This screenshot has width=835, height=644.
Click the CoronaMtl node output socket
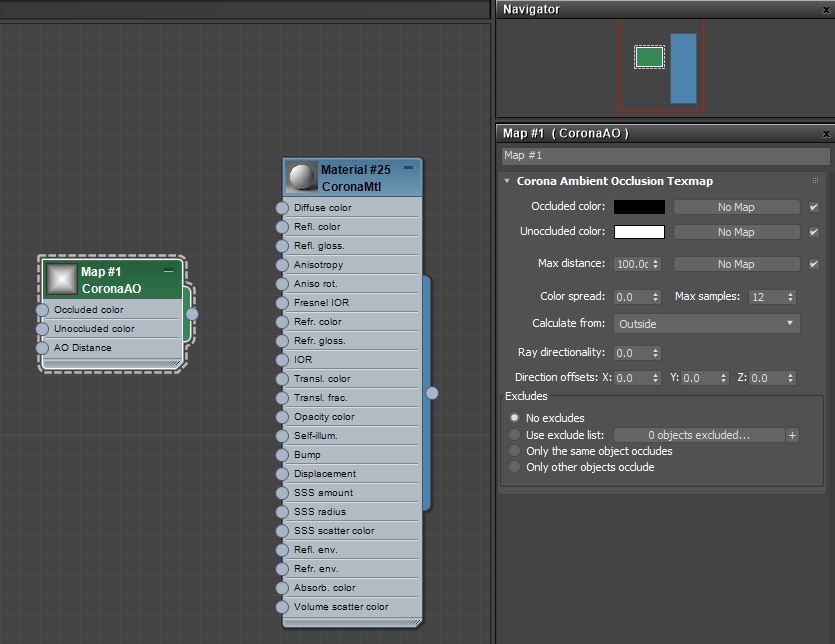coord(432,393)
